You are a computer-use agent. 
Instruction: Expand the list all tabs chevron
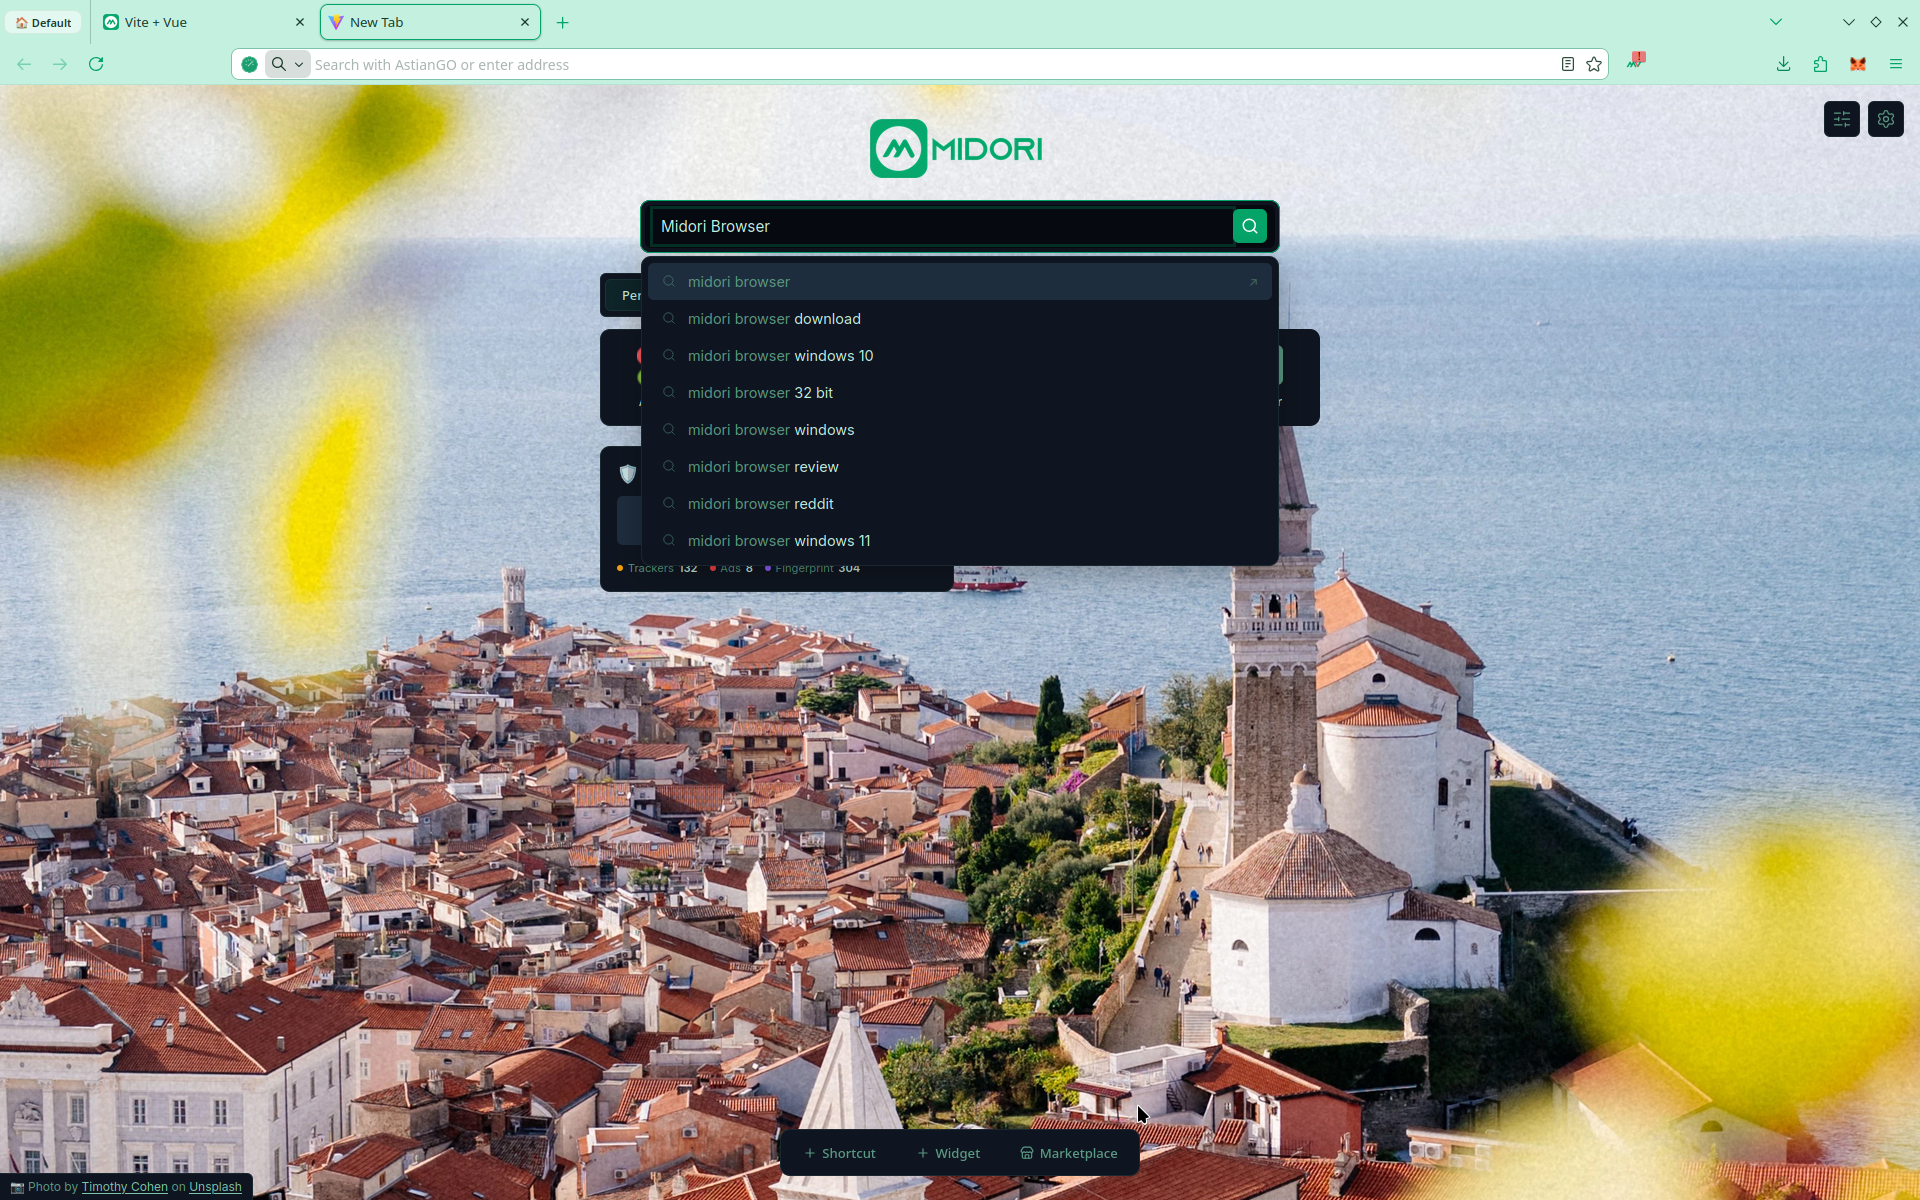point(1775,22)
